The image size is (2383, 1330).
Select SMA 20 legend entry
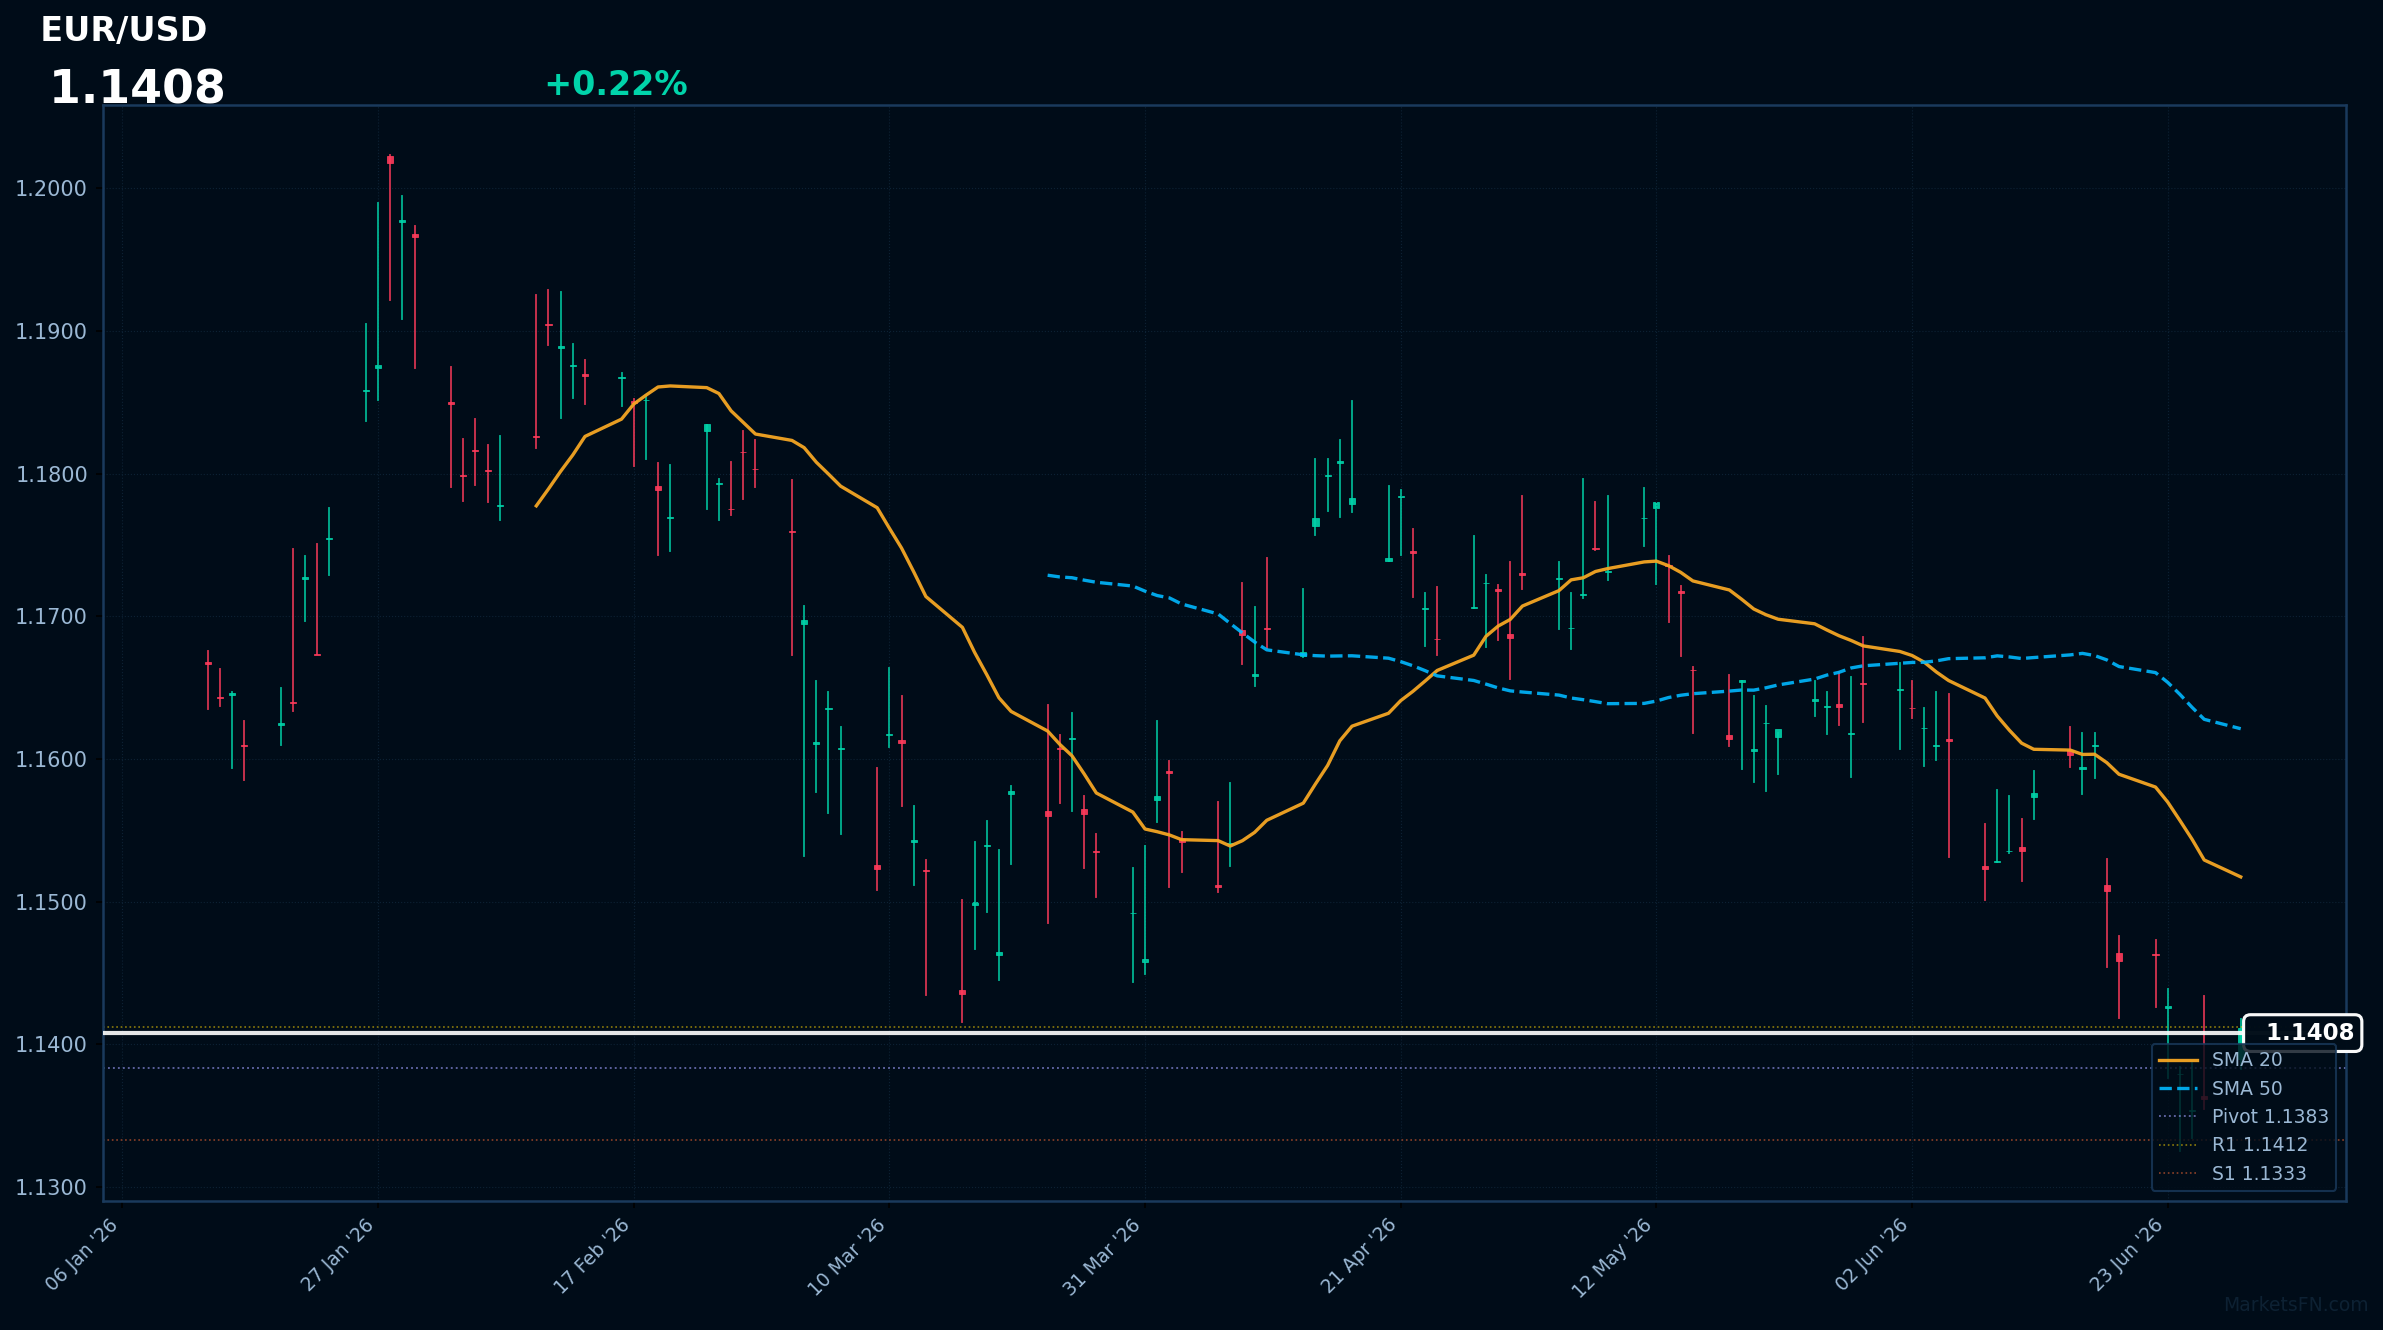[x=2220, y=1060]
